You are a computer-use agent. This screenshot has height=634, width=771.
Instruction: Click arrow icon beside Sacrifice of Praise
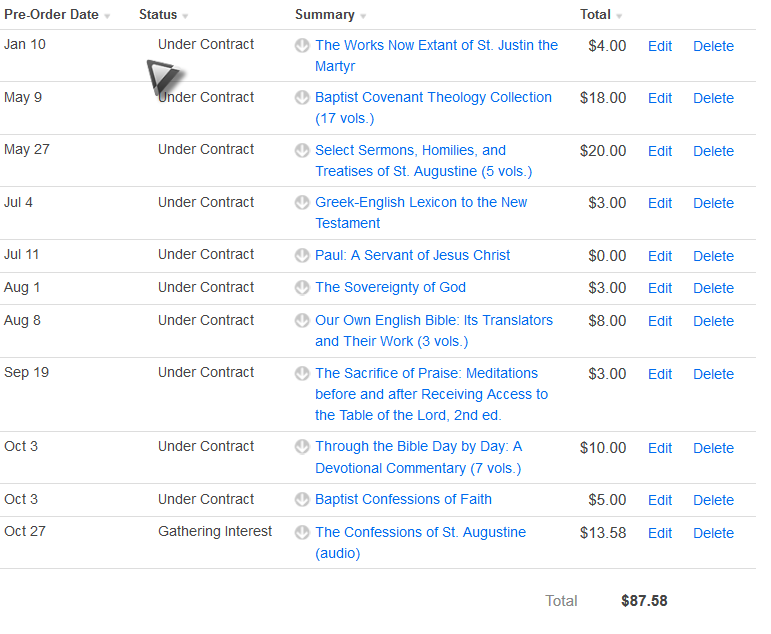[x=302, y=374]
